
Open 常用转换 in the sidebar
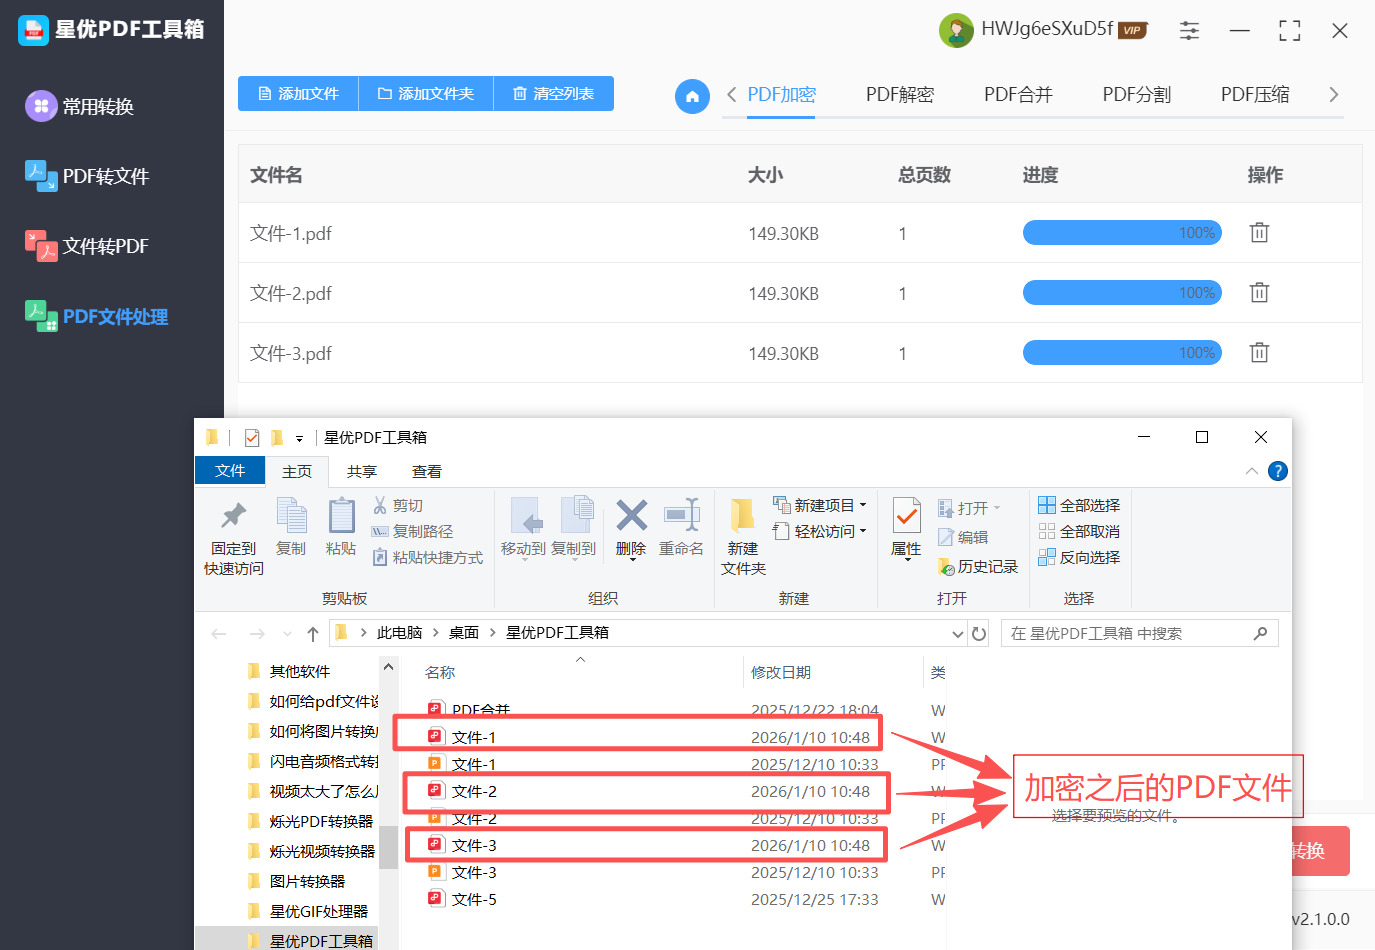80,106
